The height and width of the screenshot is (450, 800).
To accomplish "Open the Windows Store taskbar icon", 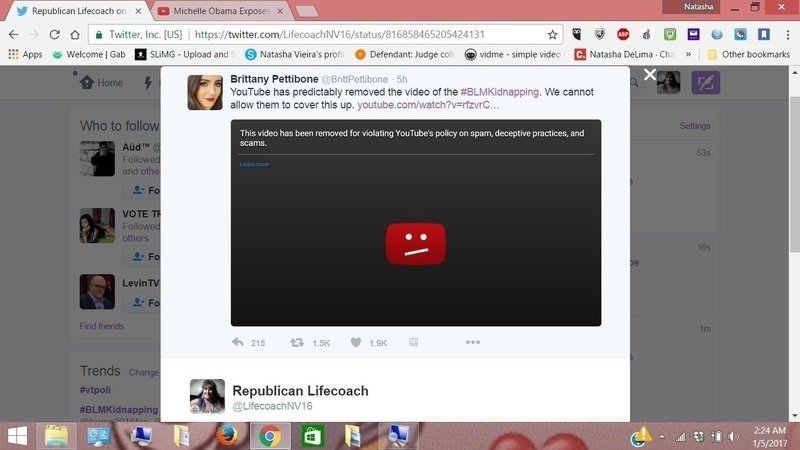I will (312, 436).
